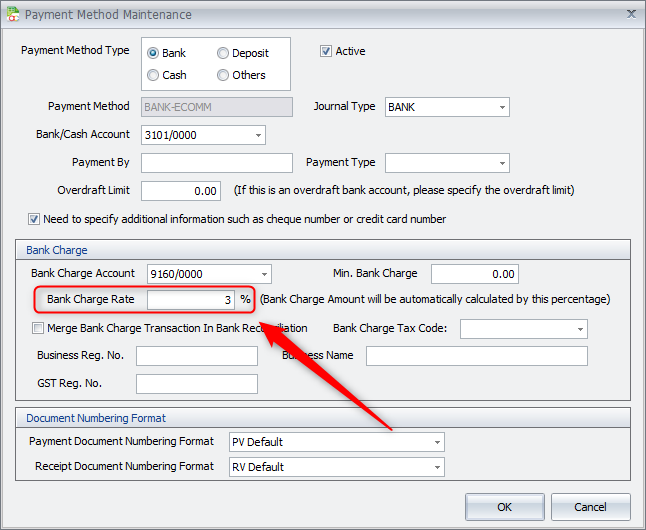Click the app icon in title bar
Screen dimensions: 646x530
[x=12, y=15]
